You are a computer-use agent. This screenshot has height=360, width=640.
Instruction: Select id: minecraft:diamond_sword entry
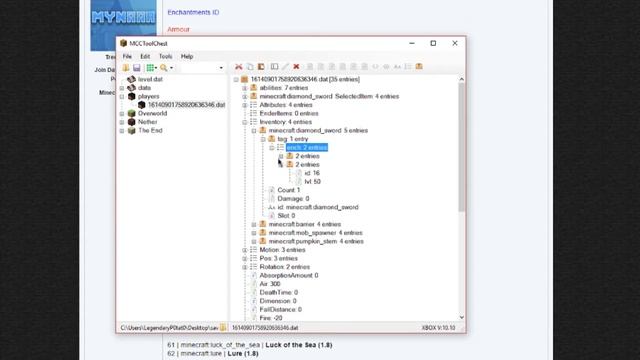pyautogui.click(x=318, y=207)
